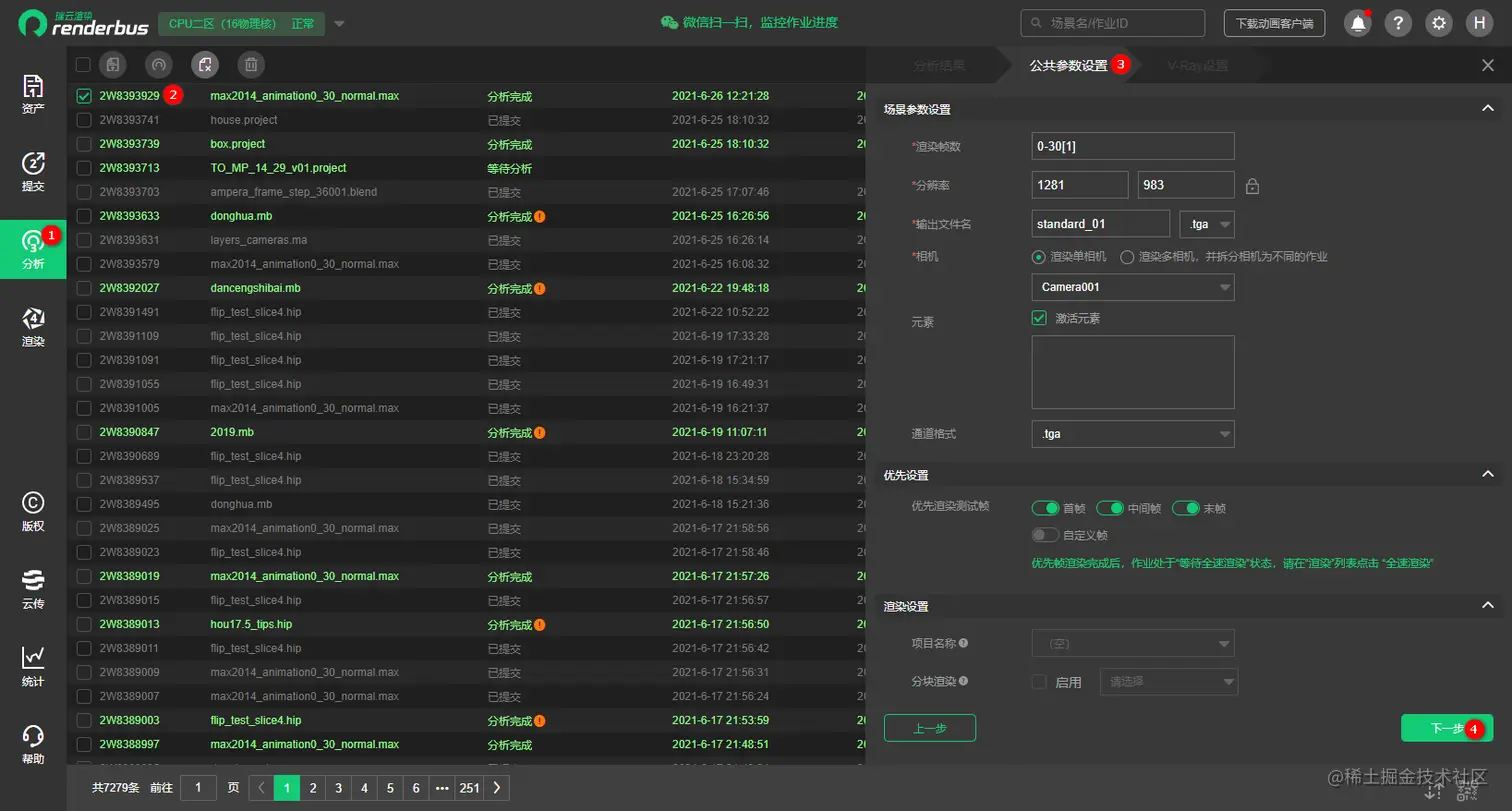The width and height of the screenshot is (1512, 811).
Task: Collapse the 优先设置 section
Action: [1488, 474]
